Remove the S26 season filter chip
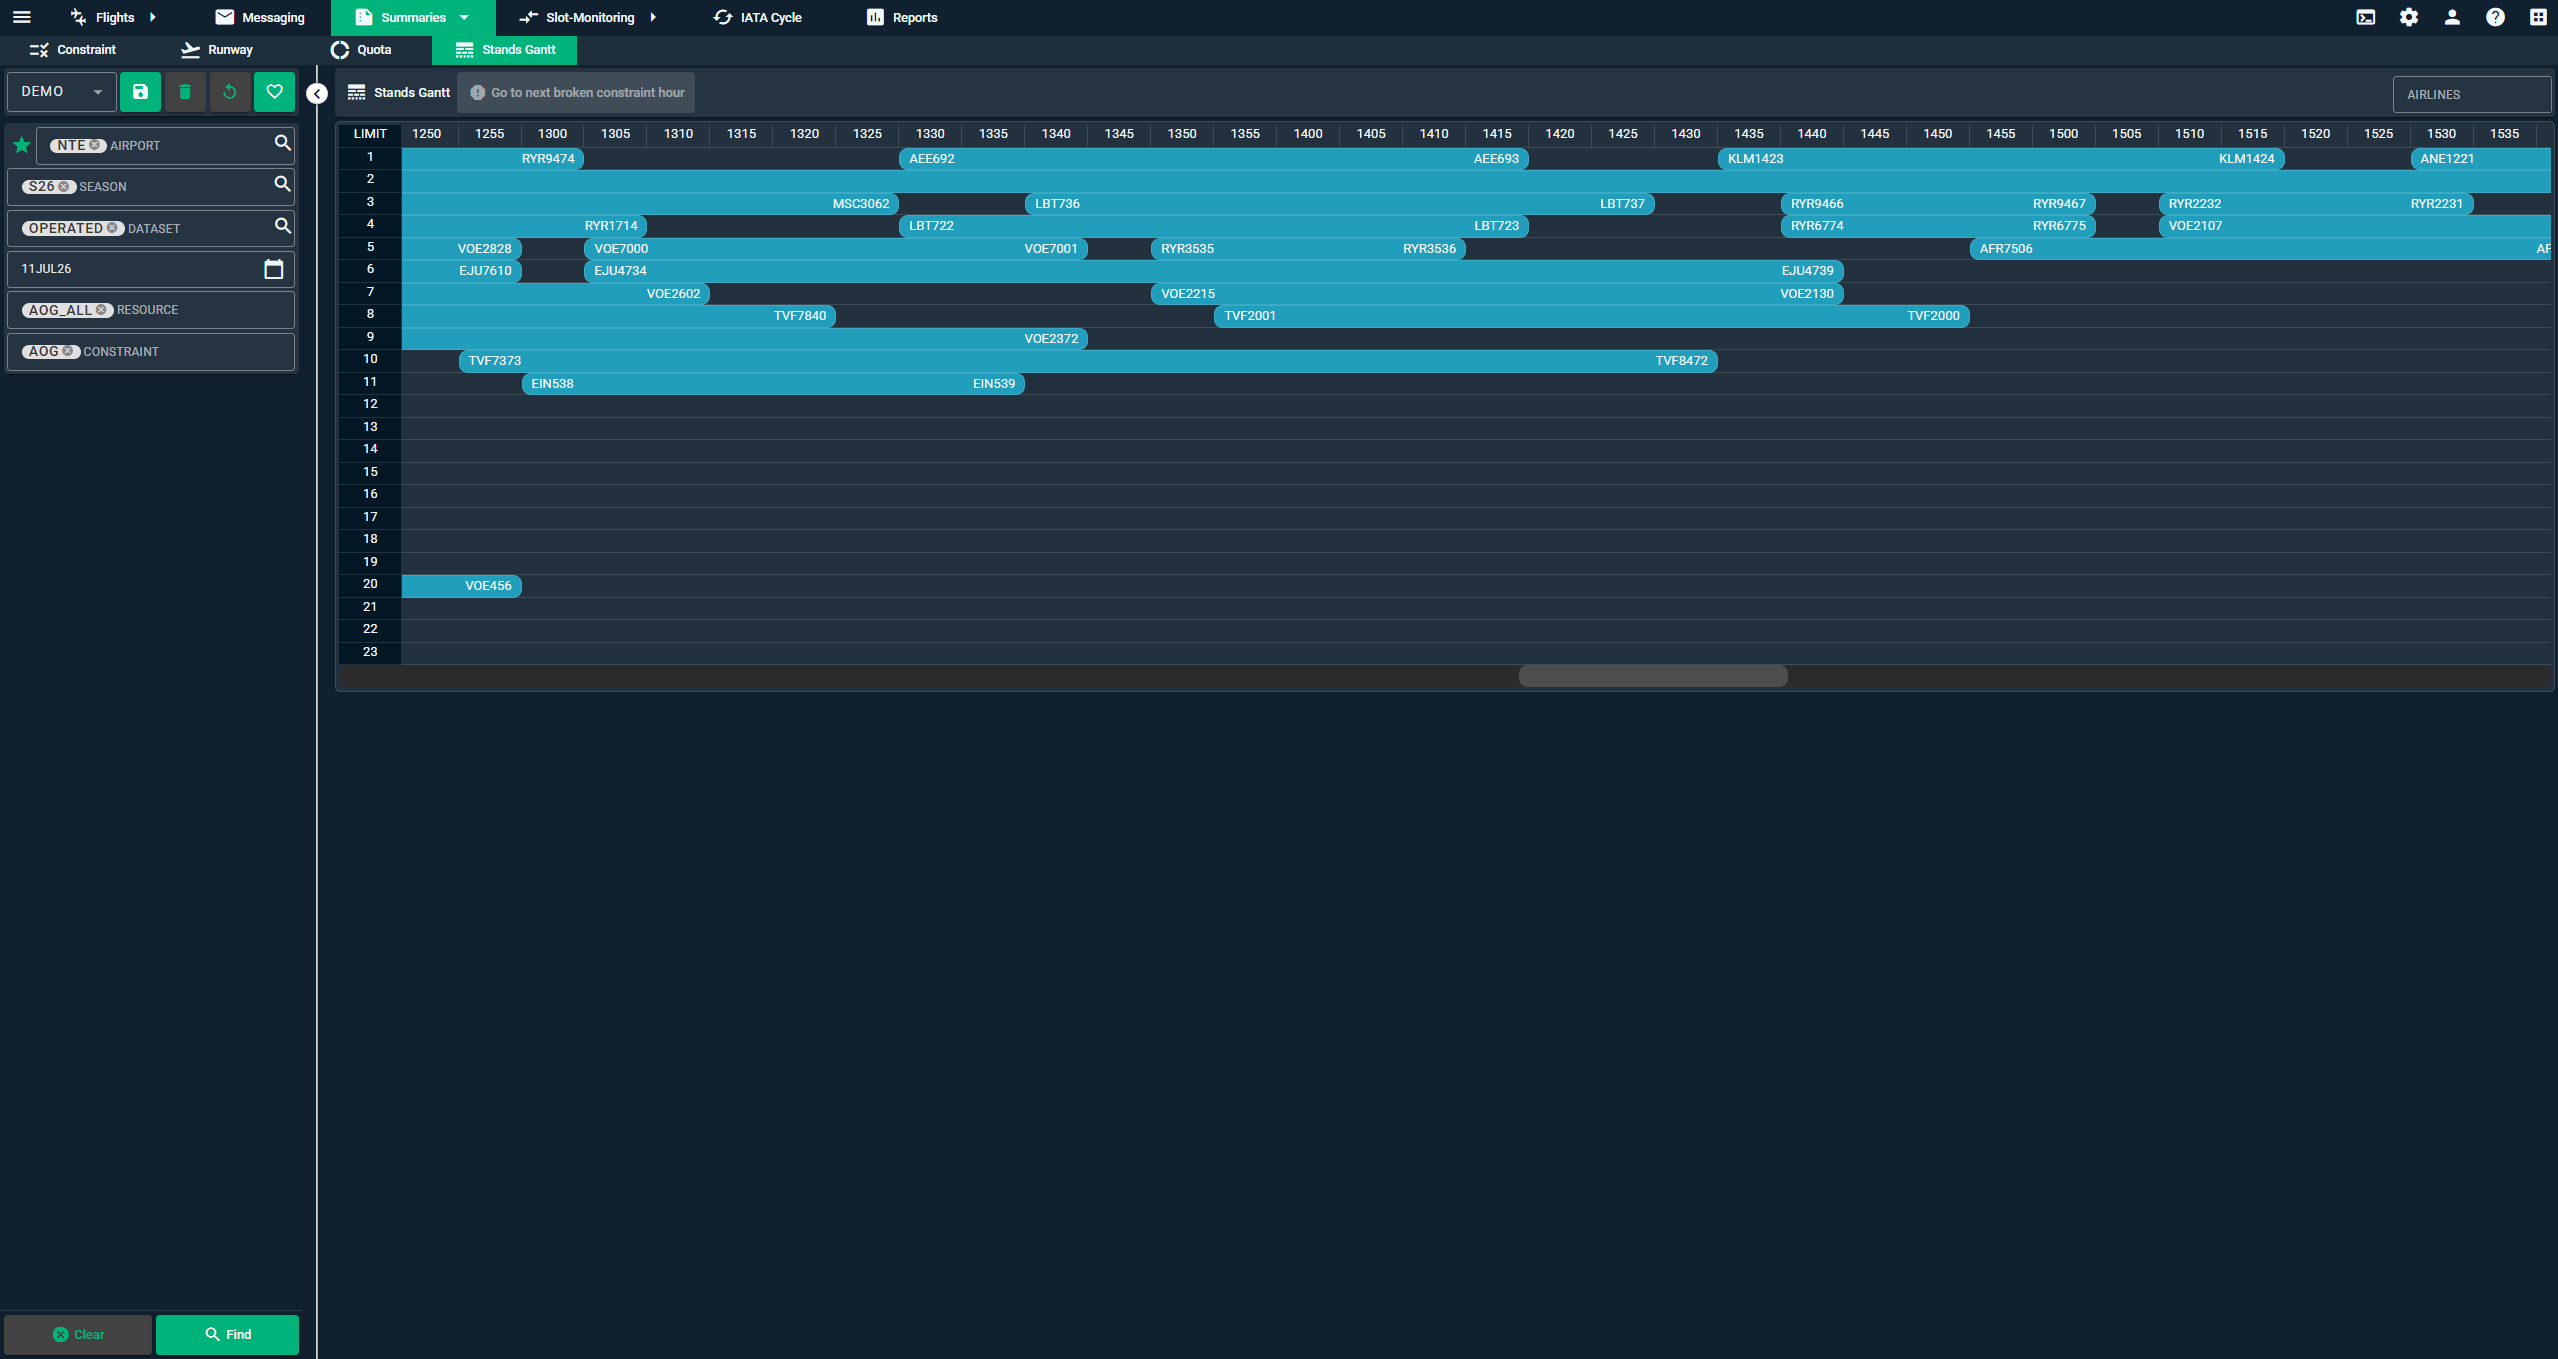This screenshot has width=2558, height=1359. (66, 186)
